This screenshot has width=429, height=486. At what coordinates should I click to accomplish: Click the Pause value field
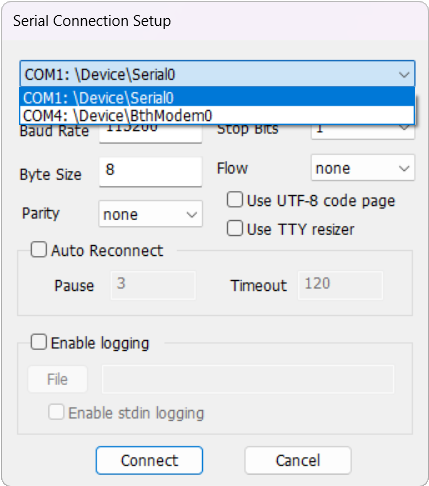[153, 285]
